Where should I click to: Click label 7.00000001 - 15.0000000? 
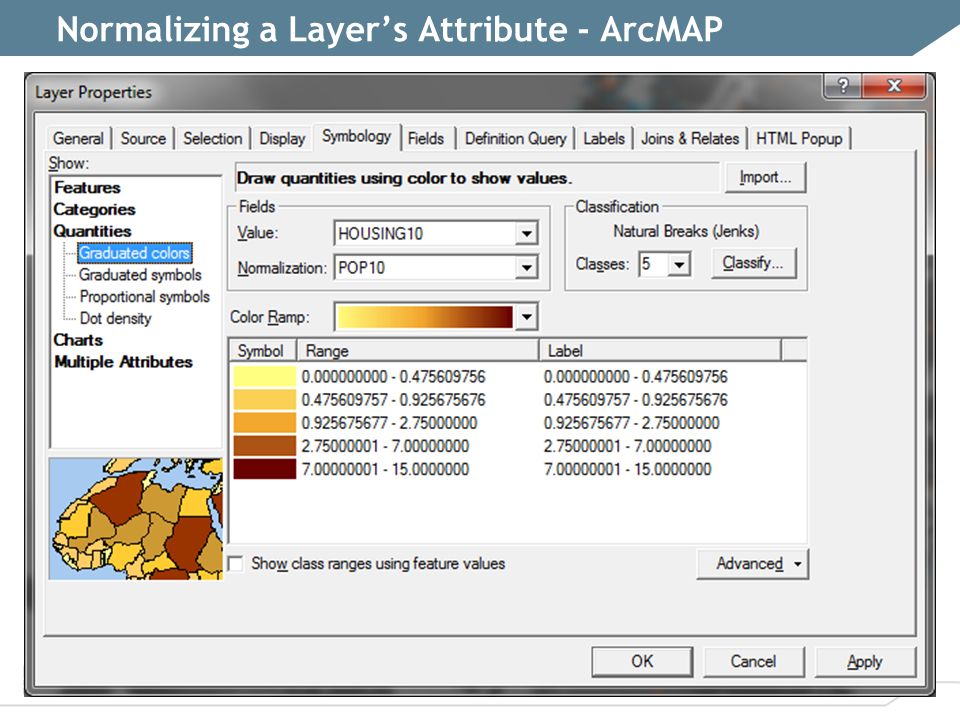tap(628, 470)
